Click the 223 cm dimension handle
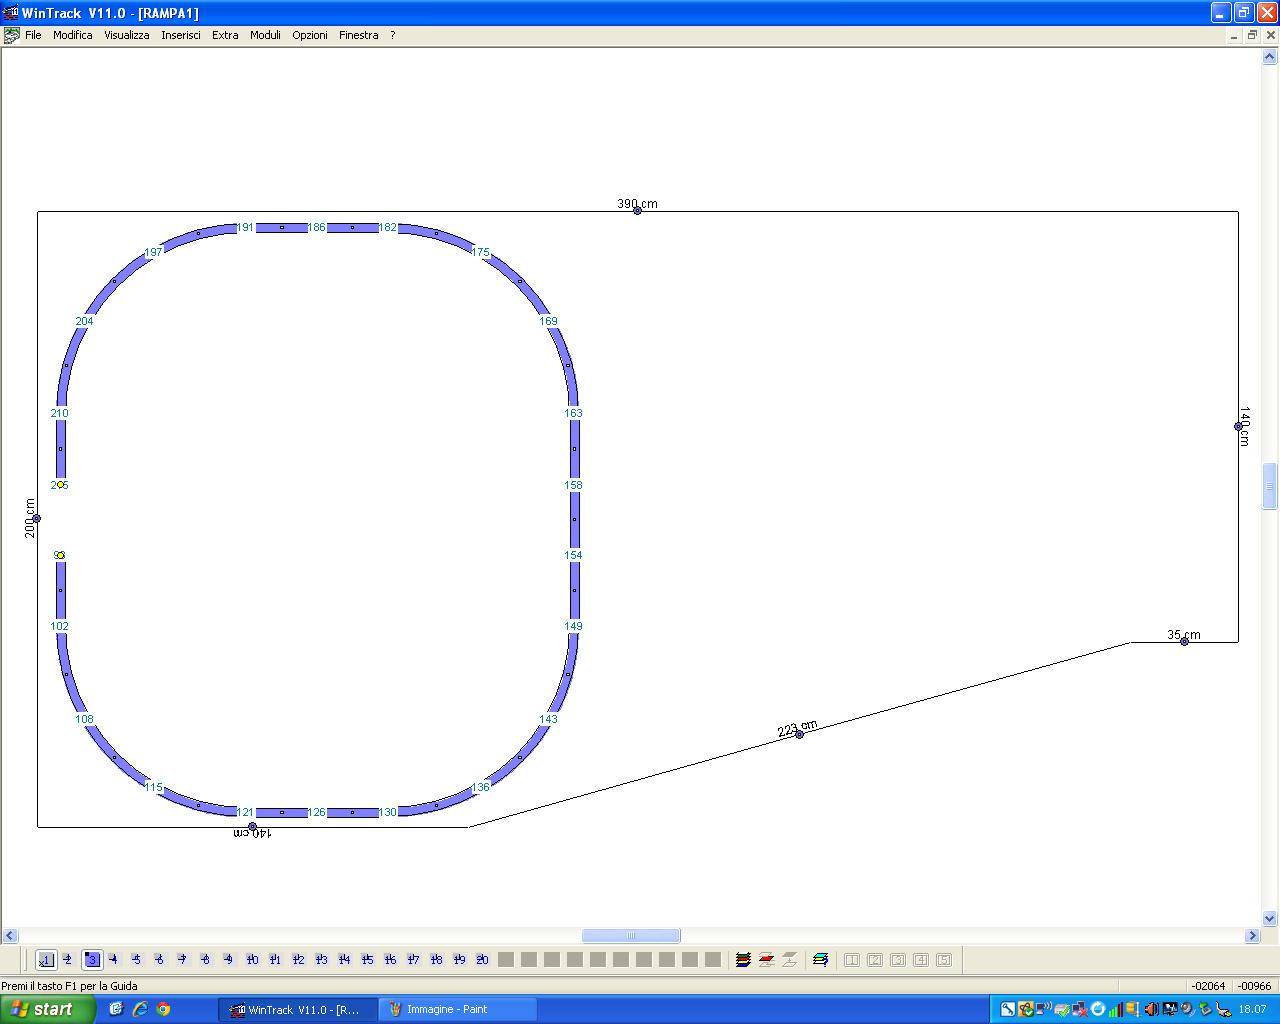This screenshot has width=1280, height=1024. (799, 734)
